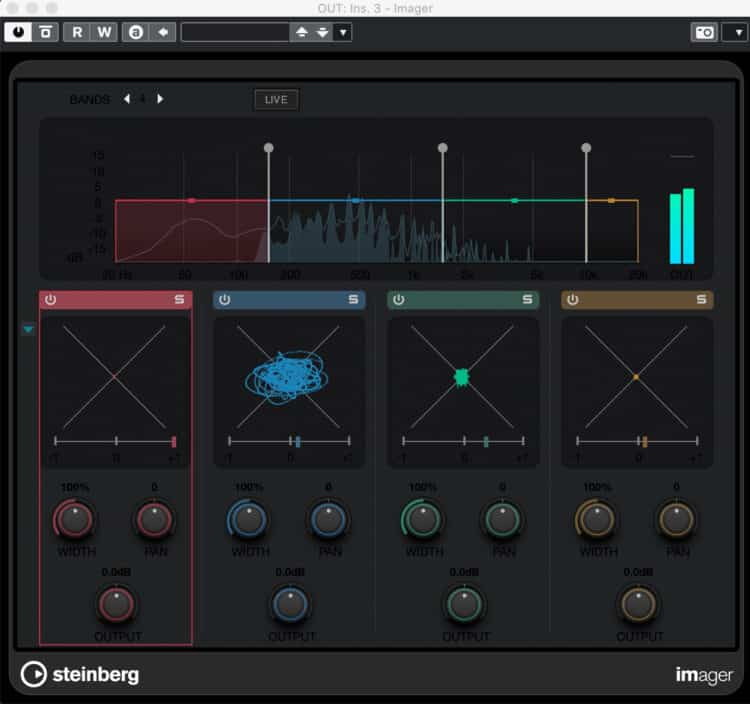This screenshot has width=750, height=704.
Task: Click the A/B settings switch icon
Action: [x=136, y=33]
